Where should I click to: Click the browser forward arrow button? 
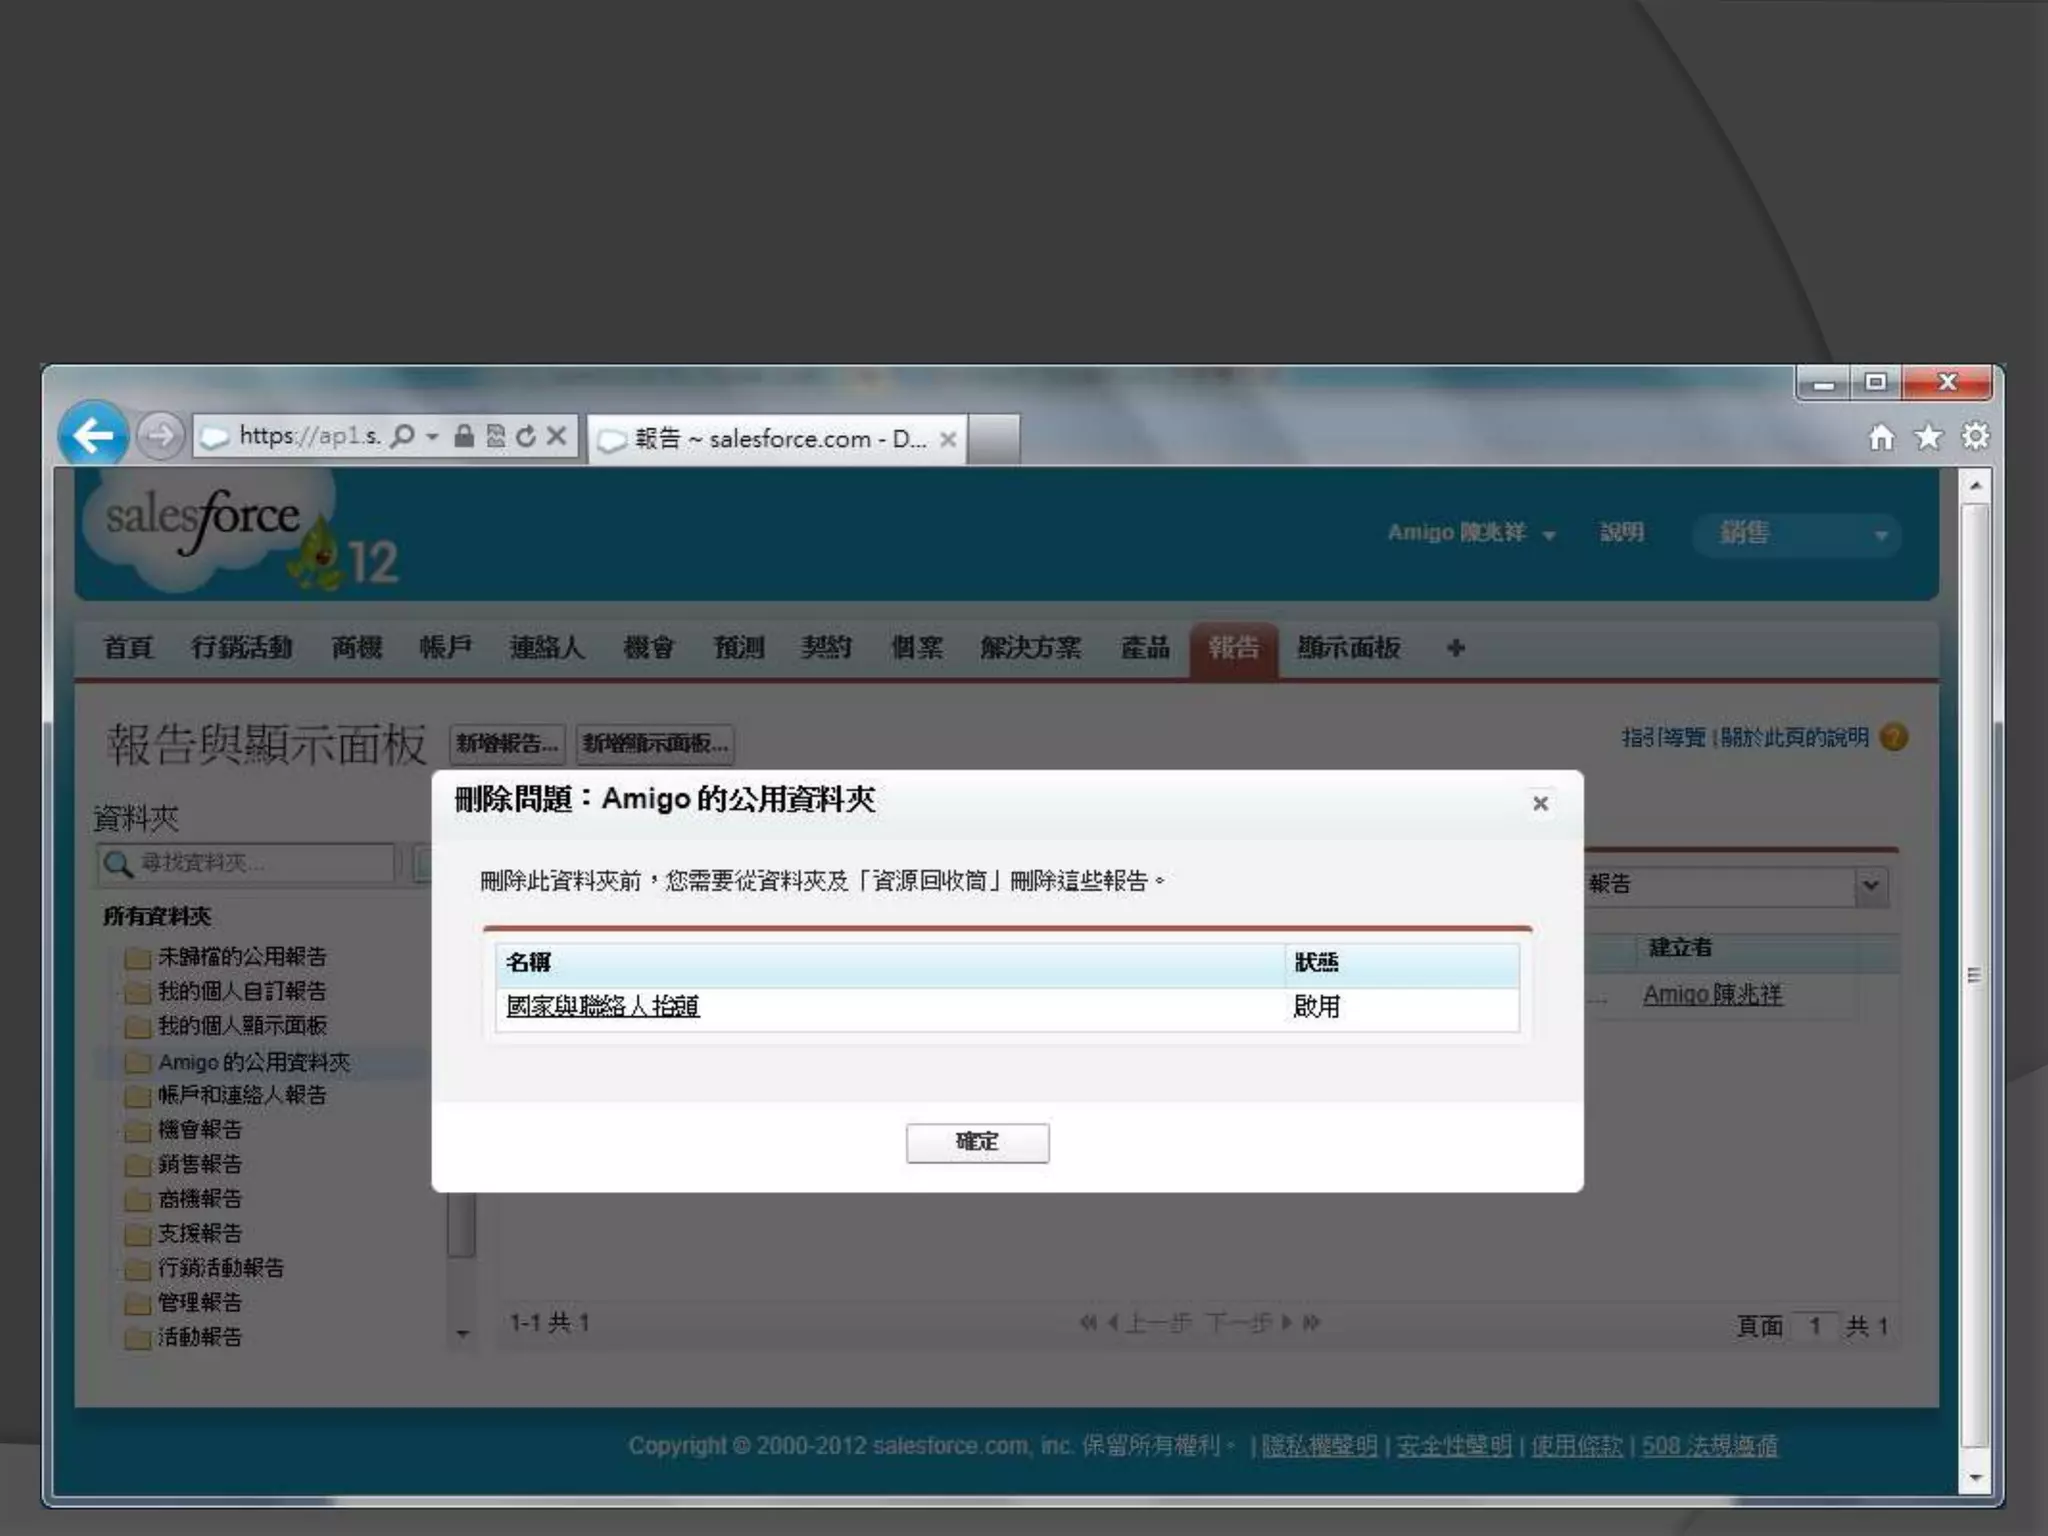[160, 436]
